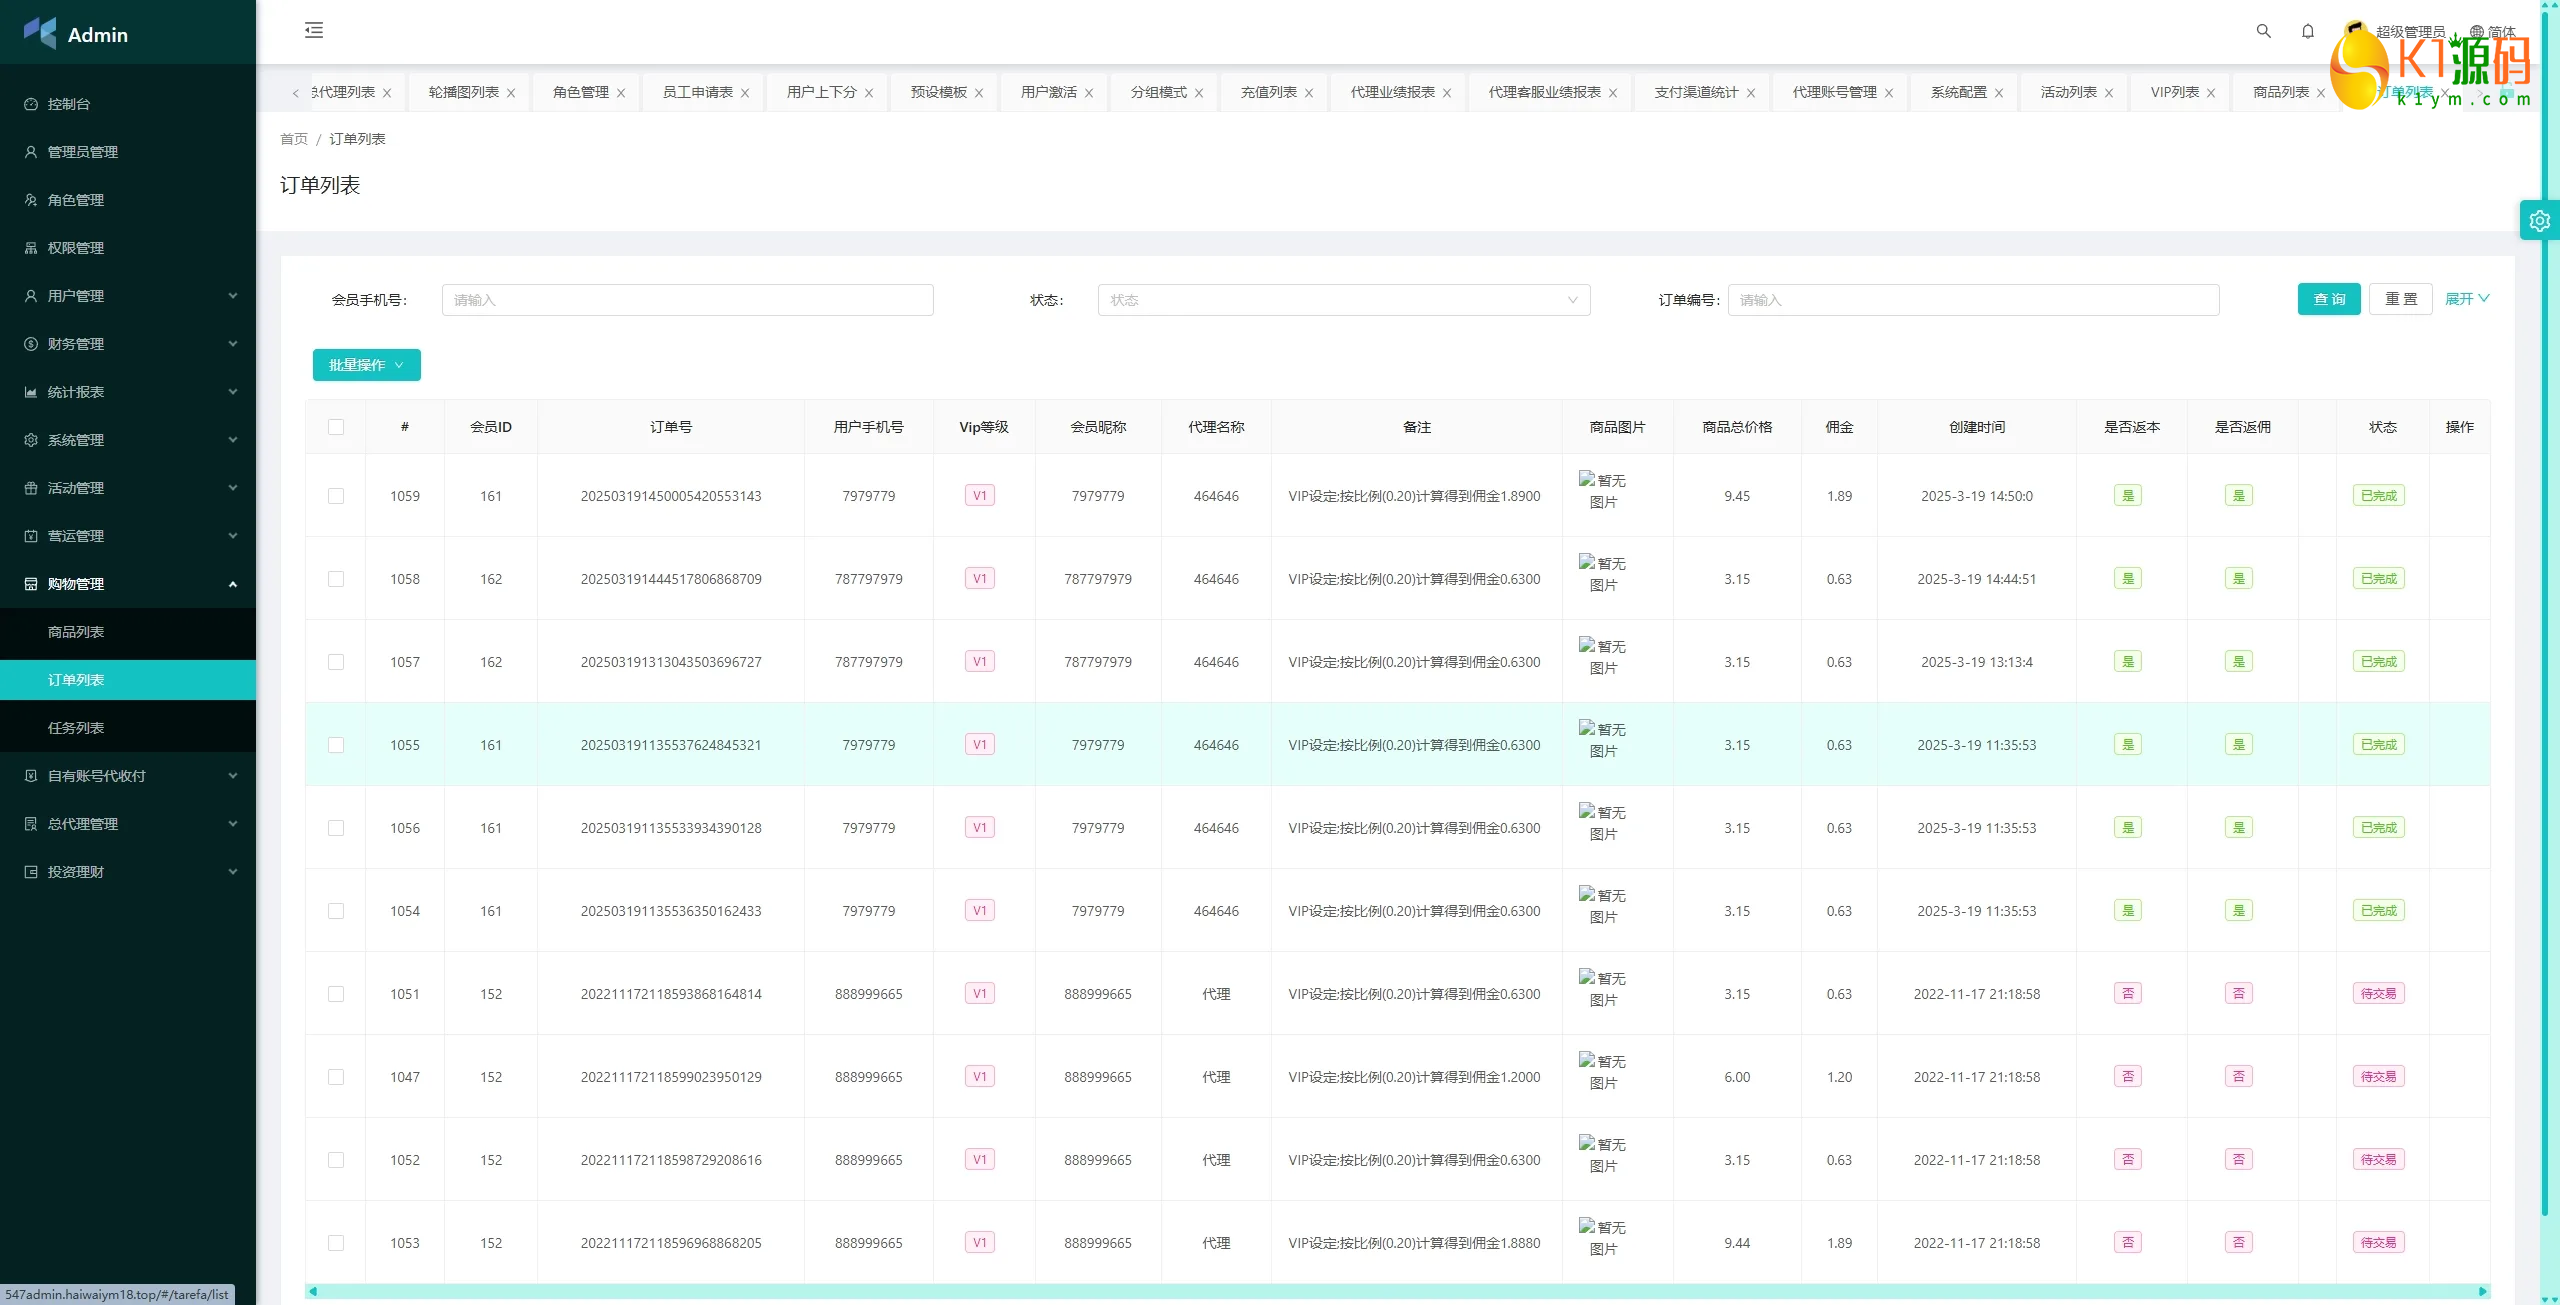Focus the 会员手机号 input field
Viewport: 2560px width, 1305px height.
[687, 300]
